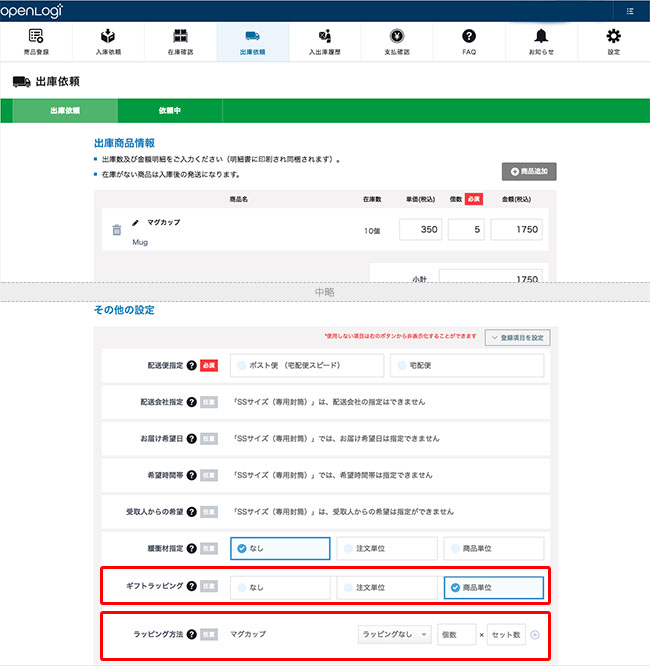Edit the マグカップ item with pencil icon
The height and width of the screenshot is (666, 650).
[x=136, y=223]
